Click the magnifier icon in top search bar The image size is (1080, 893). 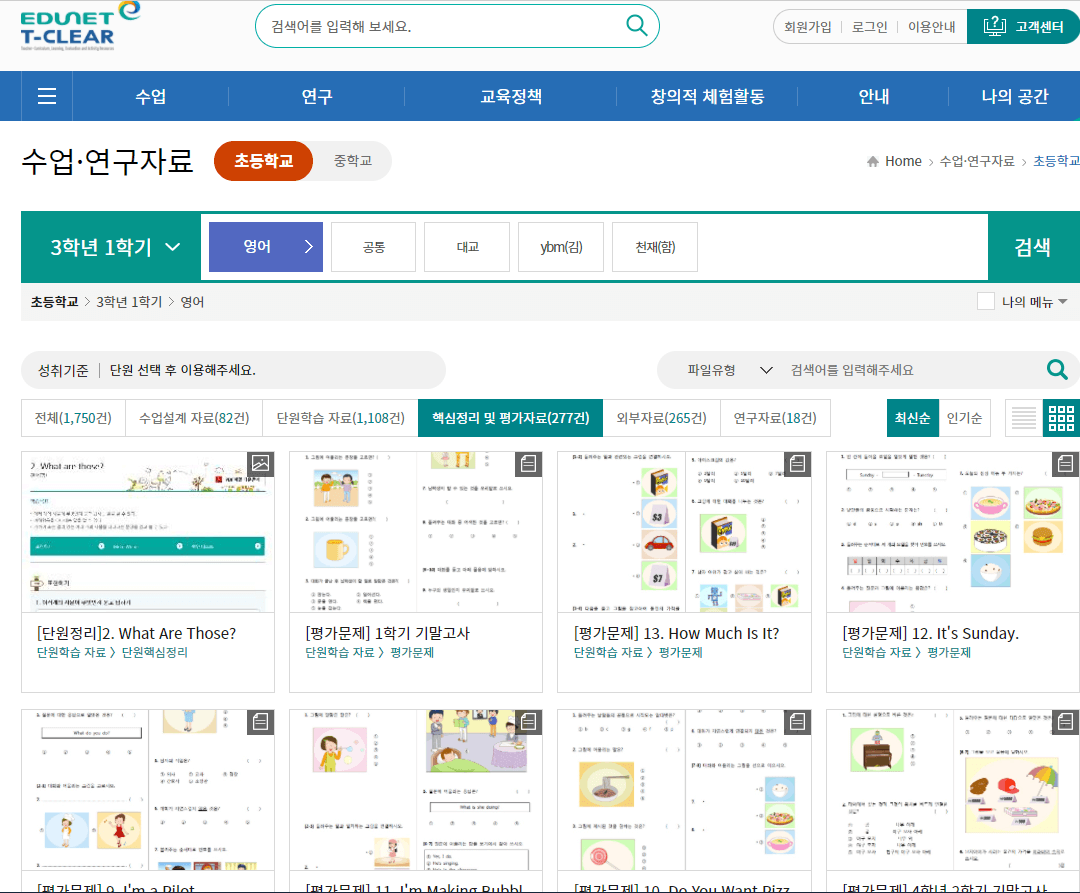click(636, 26)
